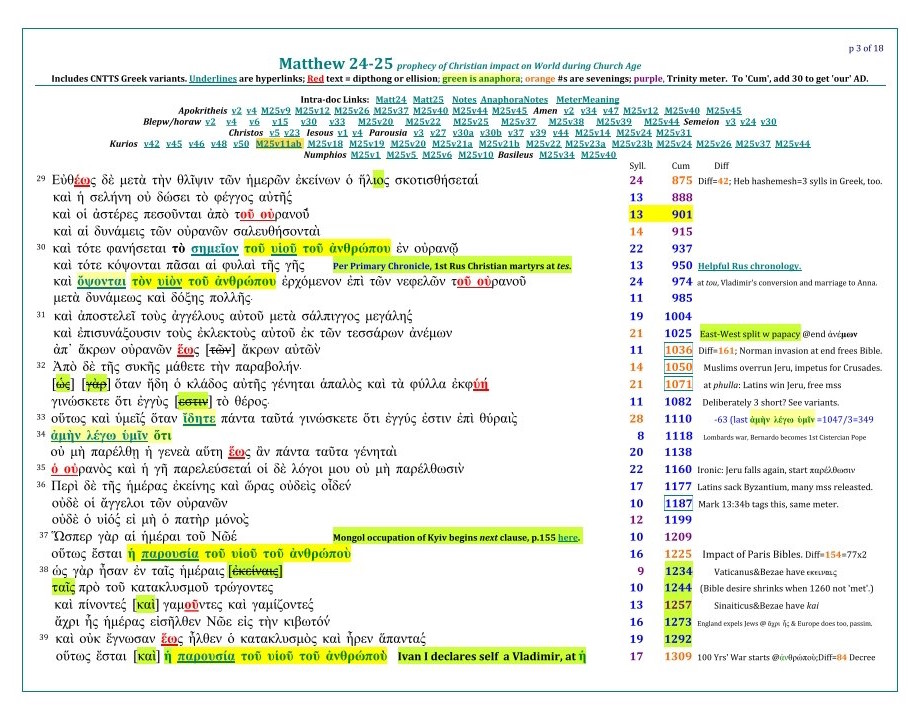Image resolution: width=922 pixels, height=720 pixels.
Task: Select the boxed cumulative value 1187
Action: [678, 504]
